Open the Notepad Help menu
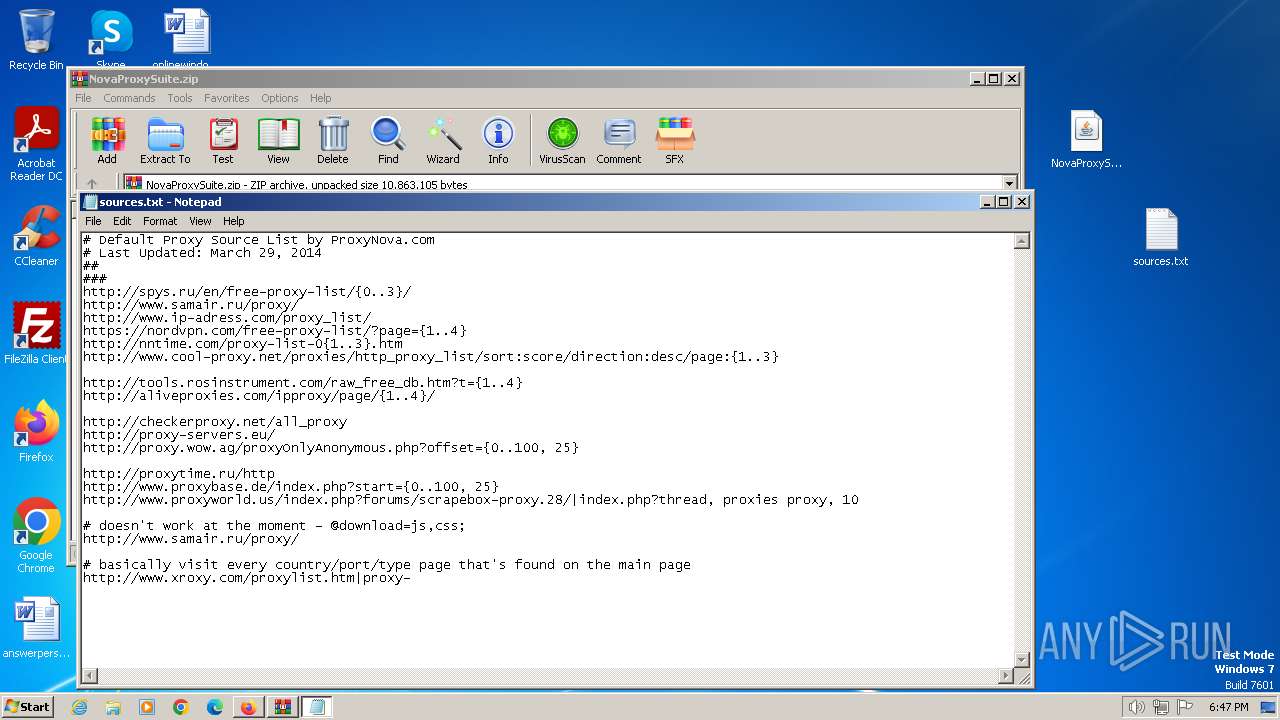1280x720 pixels. 233,221
